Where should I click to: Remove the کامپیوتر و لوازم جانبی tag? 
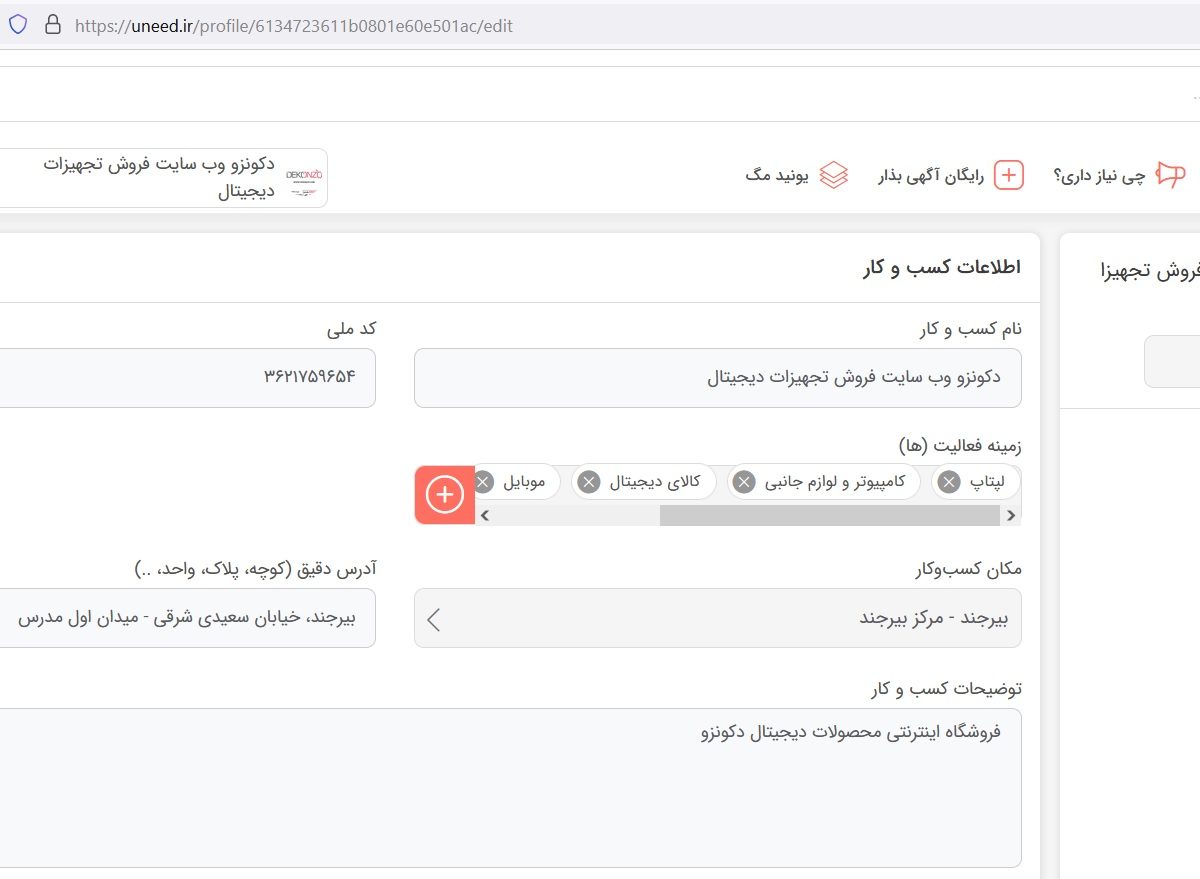tap(743, 483)
